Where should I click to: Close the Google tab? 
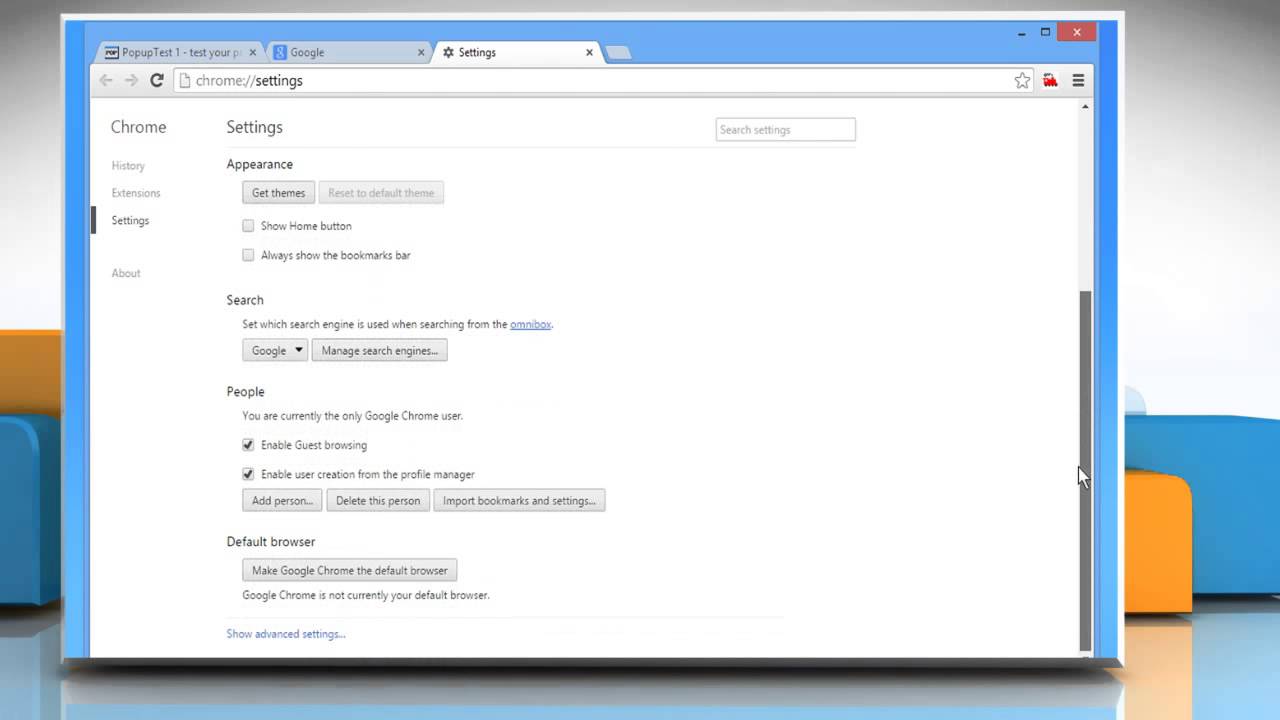421,52
